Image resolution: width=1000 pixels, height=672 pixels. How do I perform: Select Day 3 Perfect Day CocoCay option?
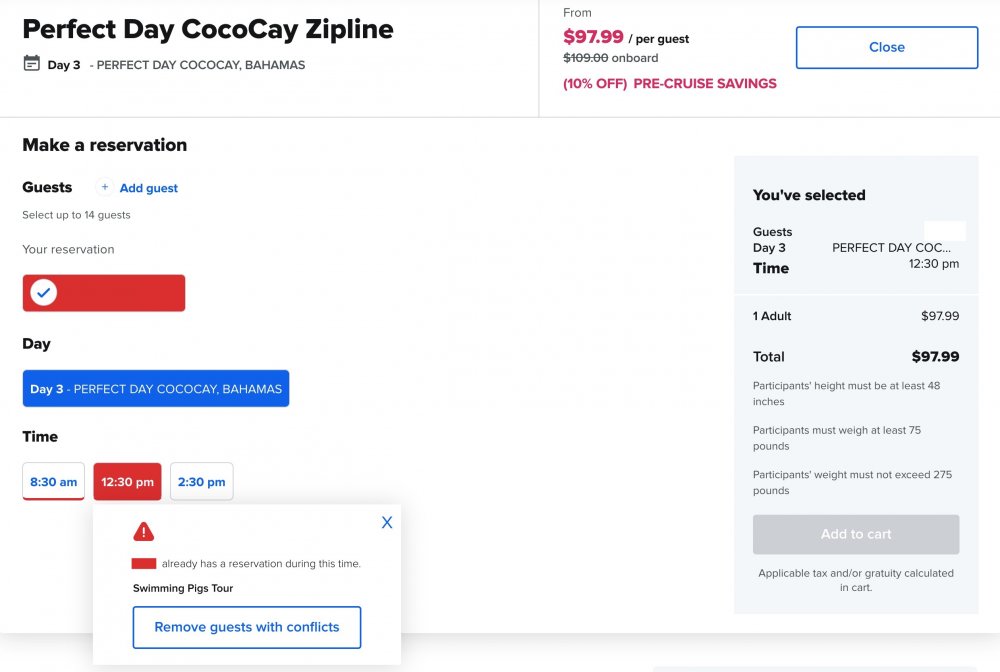[x=156, y=388]
